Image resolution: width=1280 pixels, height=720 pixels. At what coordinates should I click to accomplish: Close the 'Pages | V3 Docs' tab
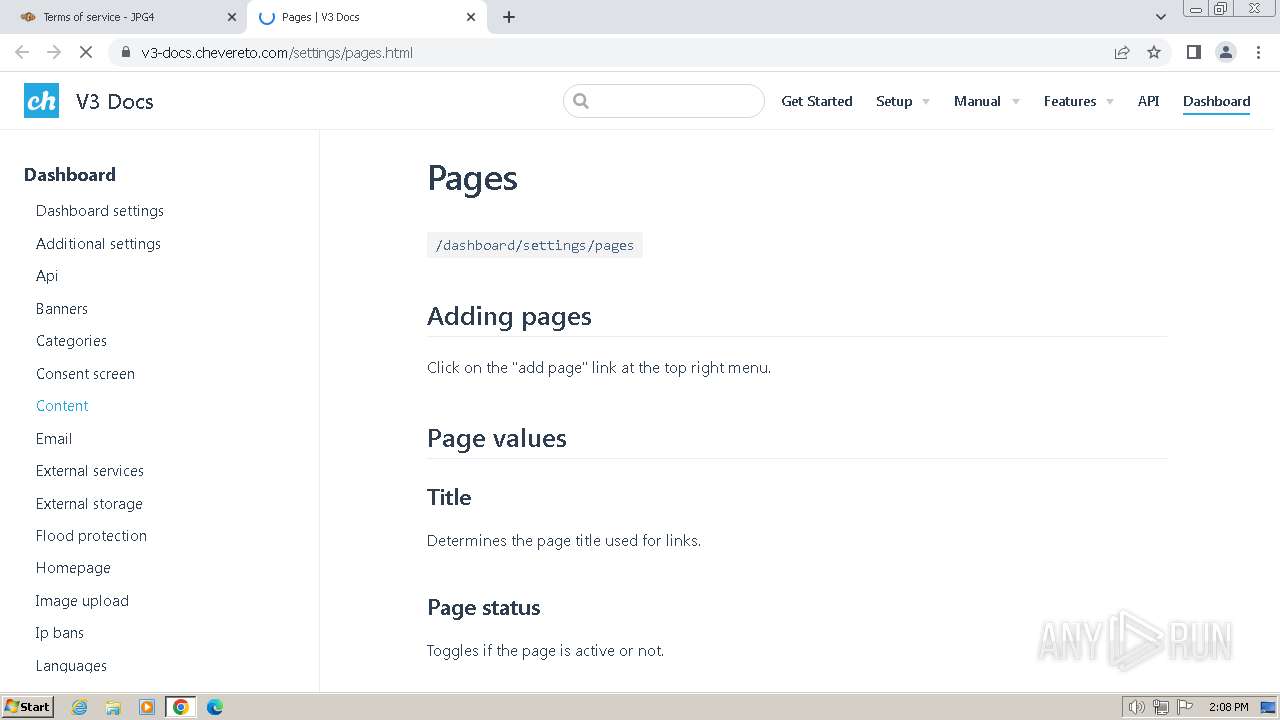471,17
